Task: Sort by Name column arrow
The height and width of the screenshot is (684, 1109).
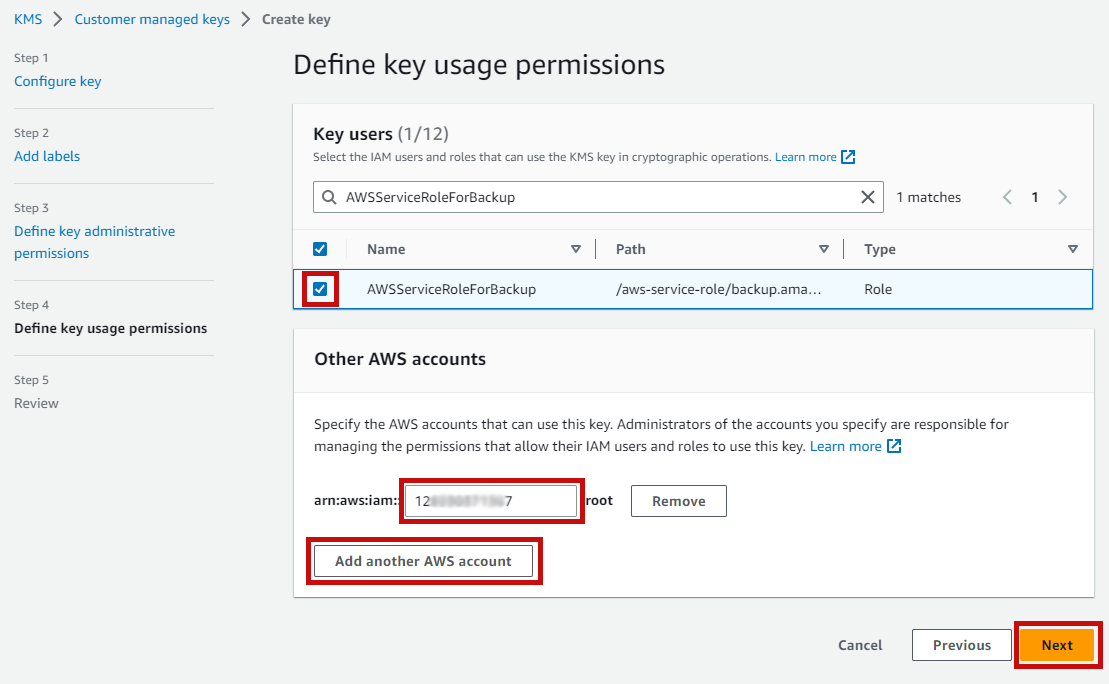Action: [576, 249]
